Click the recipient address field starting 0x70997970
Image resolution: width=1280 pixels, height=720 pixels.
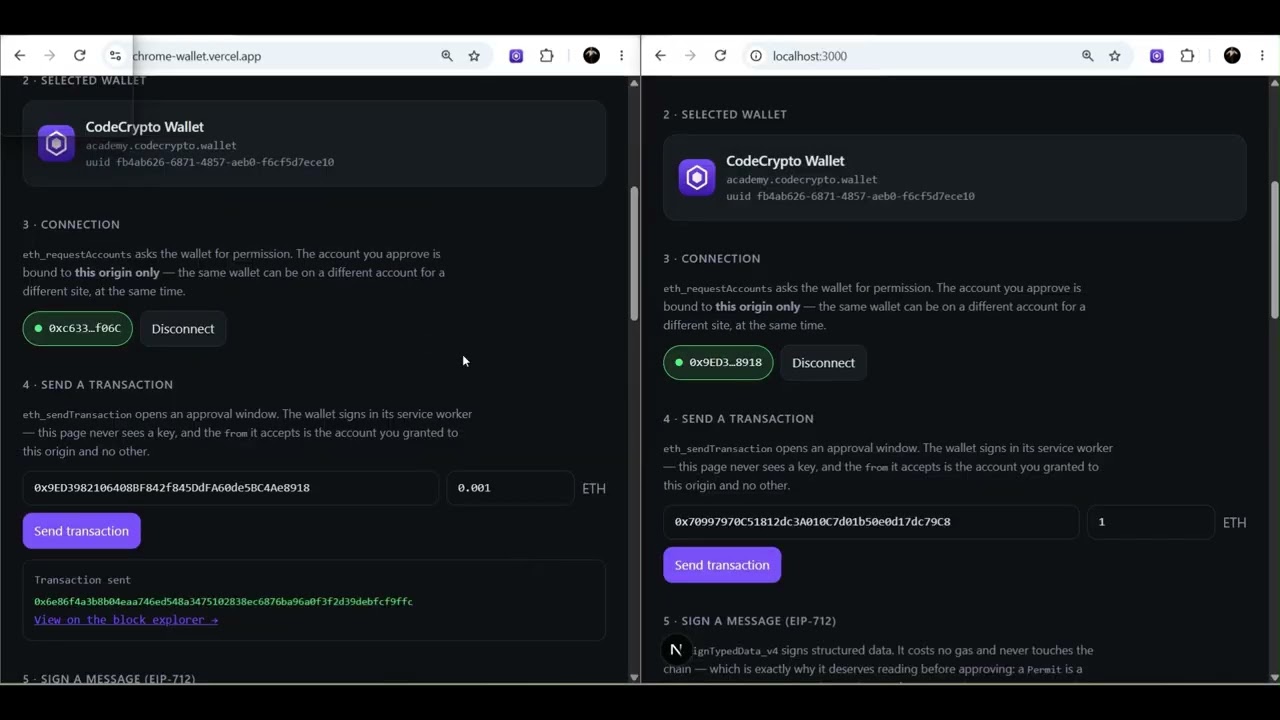871,522
